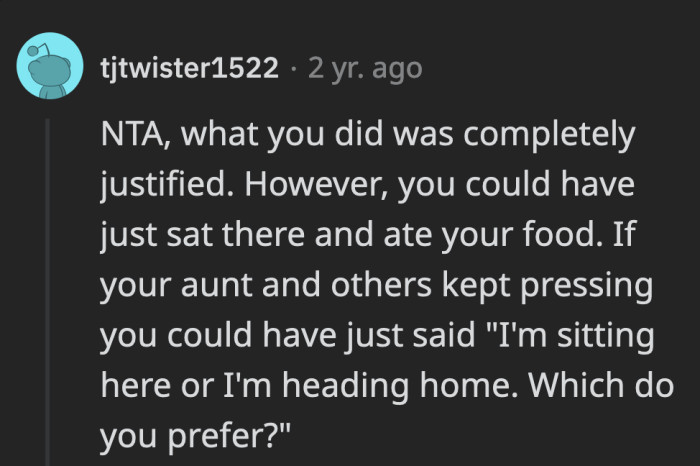Open the tjtwister1522 username profile link

coord(190,67)
